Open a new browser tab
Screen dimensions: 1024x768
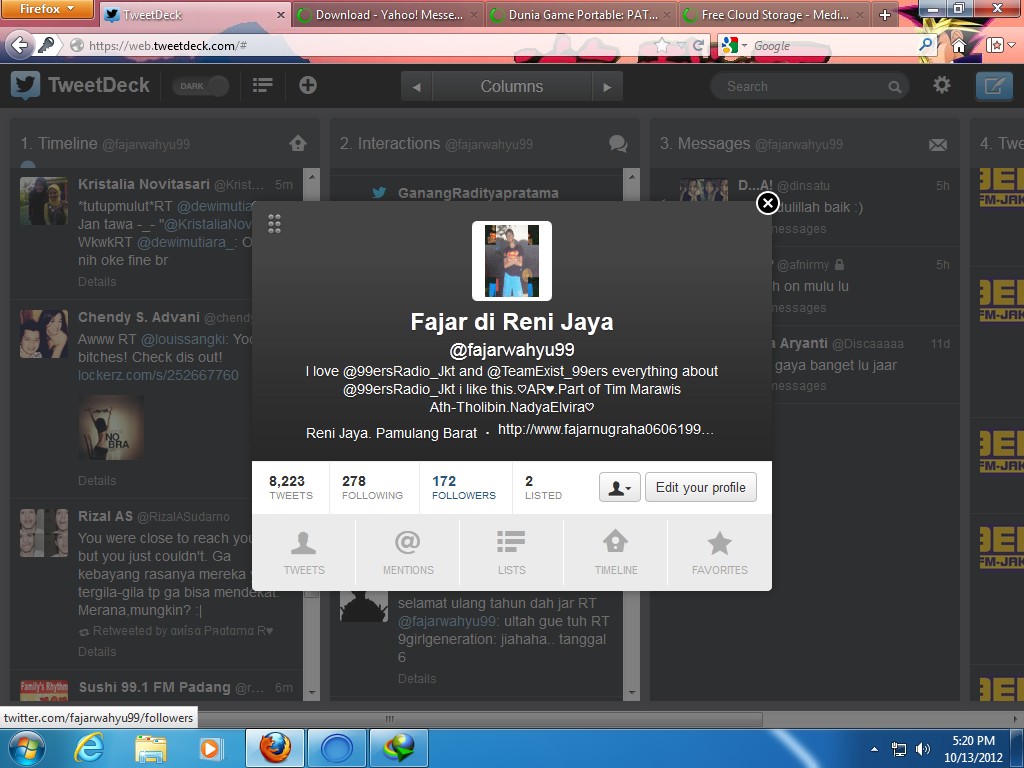[x=884, y=14]
